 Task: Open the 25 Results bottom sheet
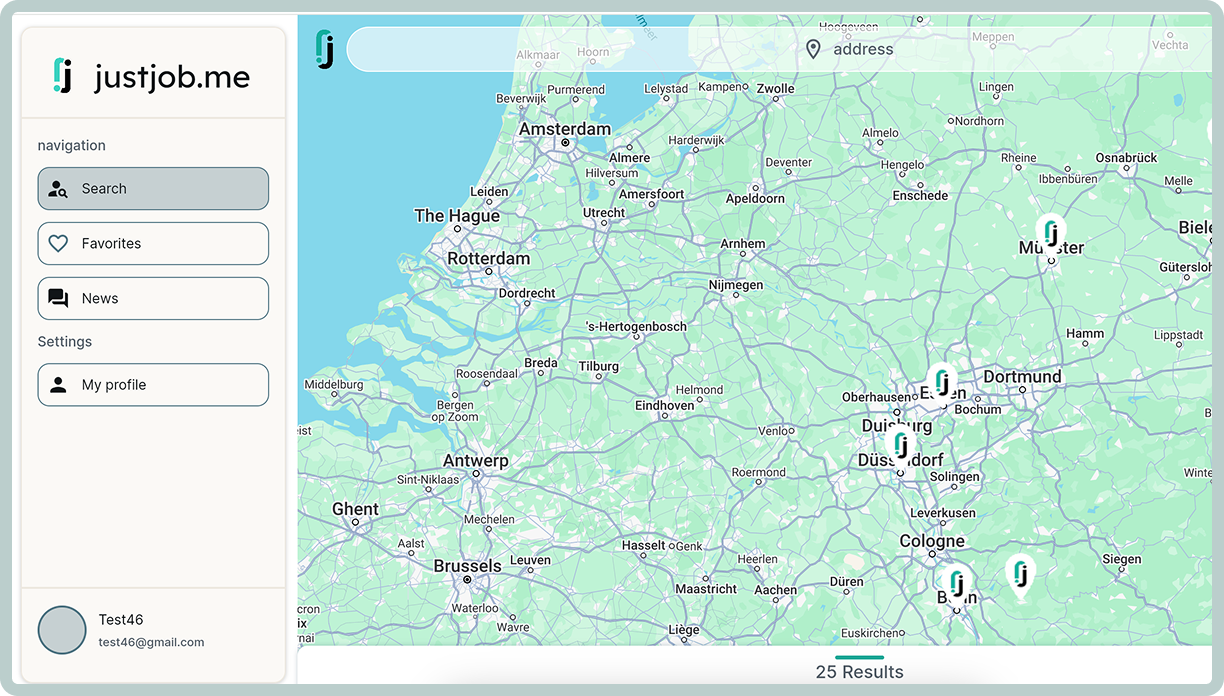click(x=859, y=671)
